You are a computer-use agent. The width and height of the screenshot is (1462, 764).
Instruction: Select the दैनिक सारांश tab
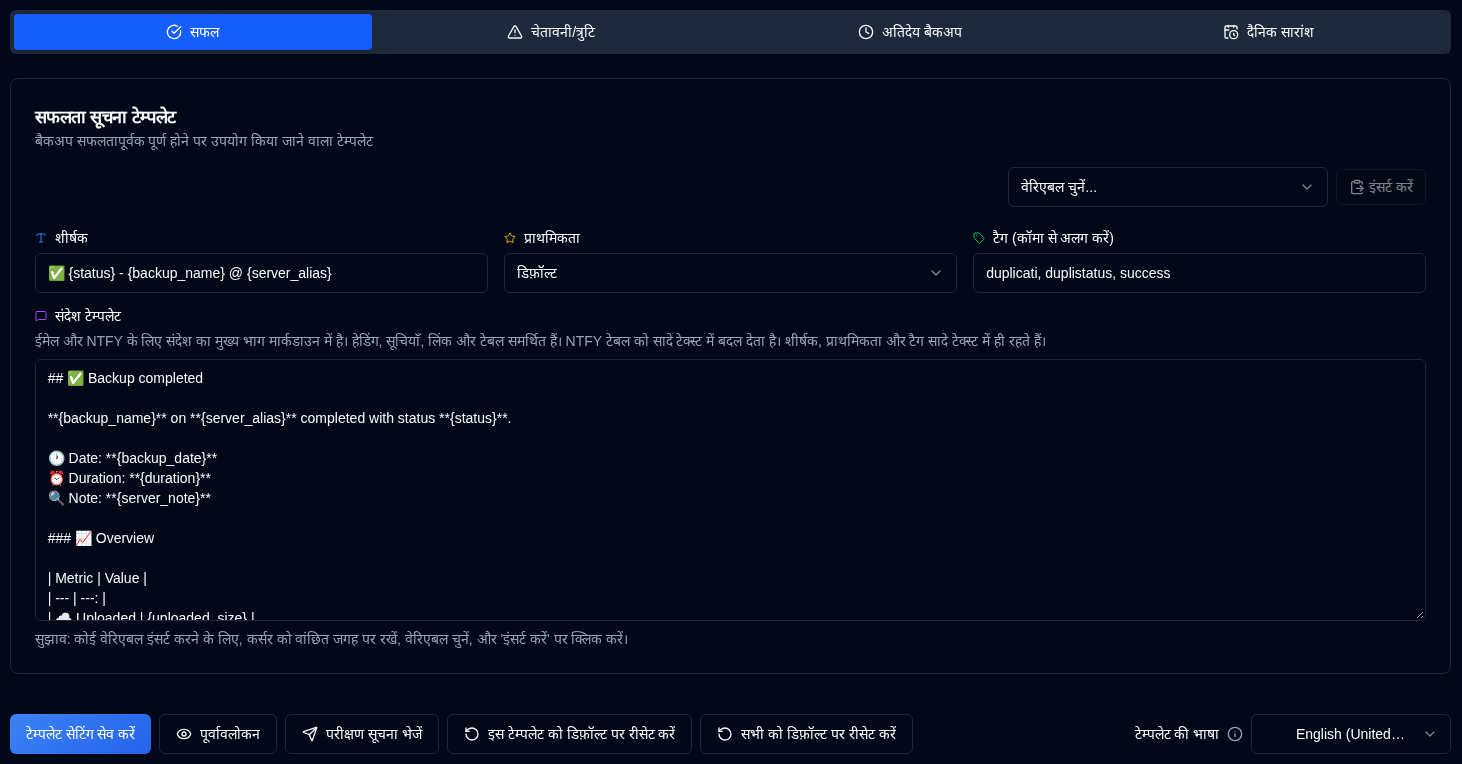click(x=1269, y=32)
